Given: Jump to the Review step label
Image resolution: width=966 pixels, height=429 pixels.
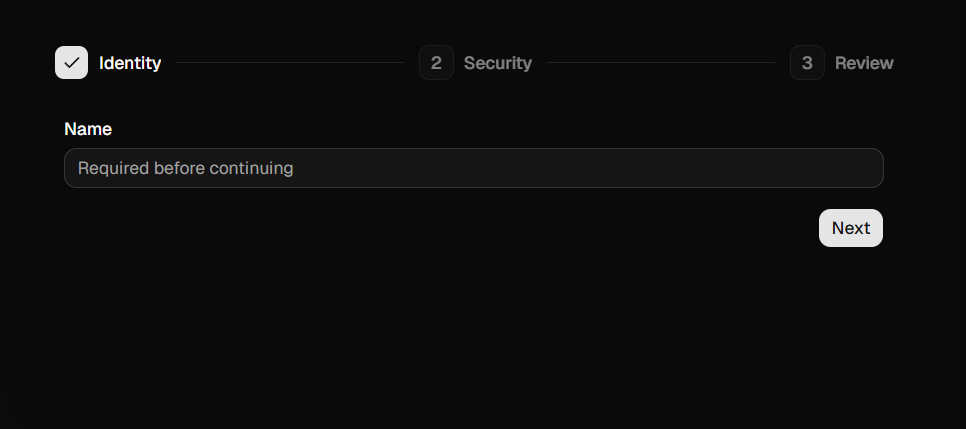Looking at the screenshot, I should 864,63.
